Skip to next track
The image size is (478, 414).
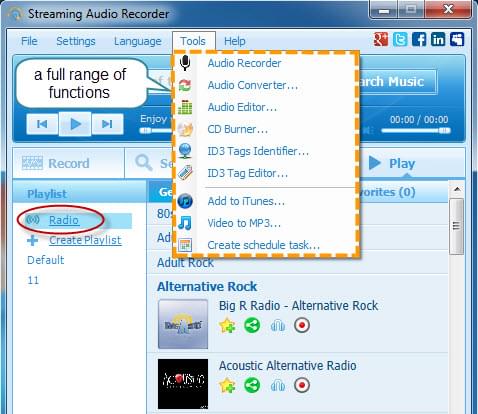coord(107,124)
